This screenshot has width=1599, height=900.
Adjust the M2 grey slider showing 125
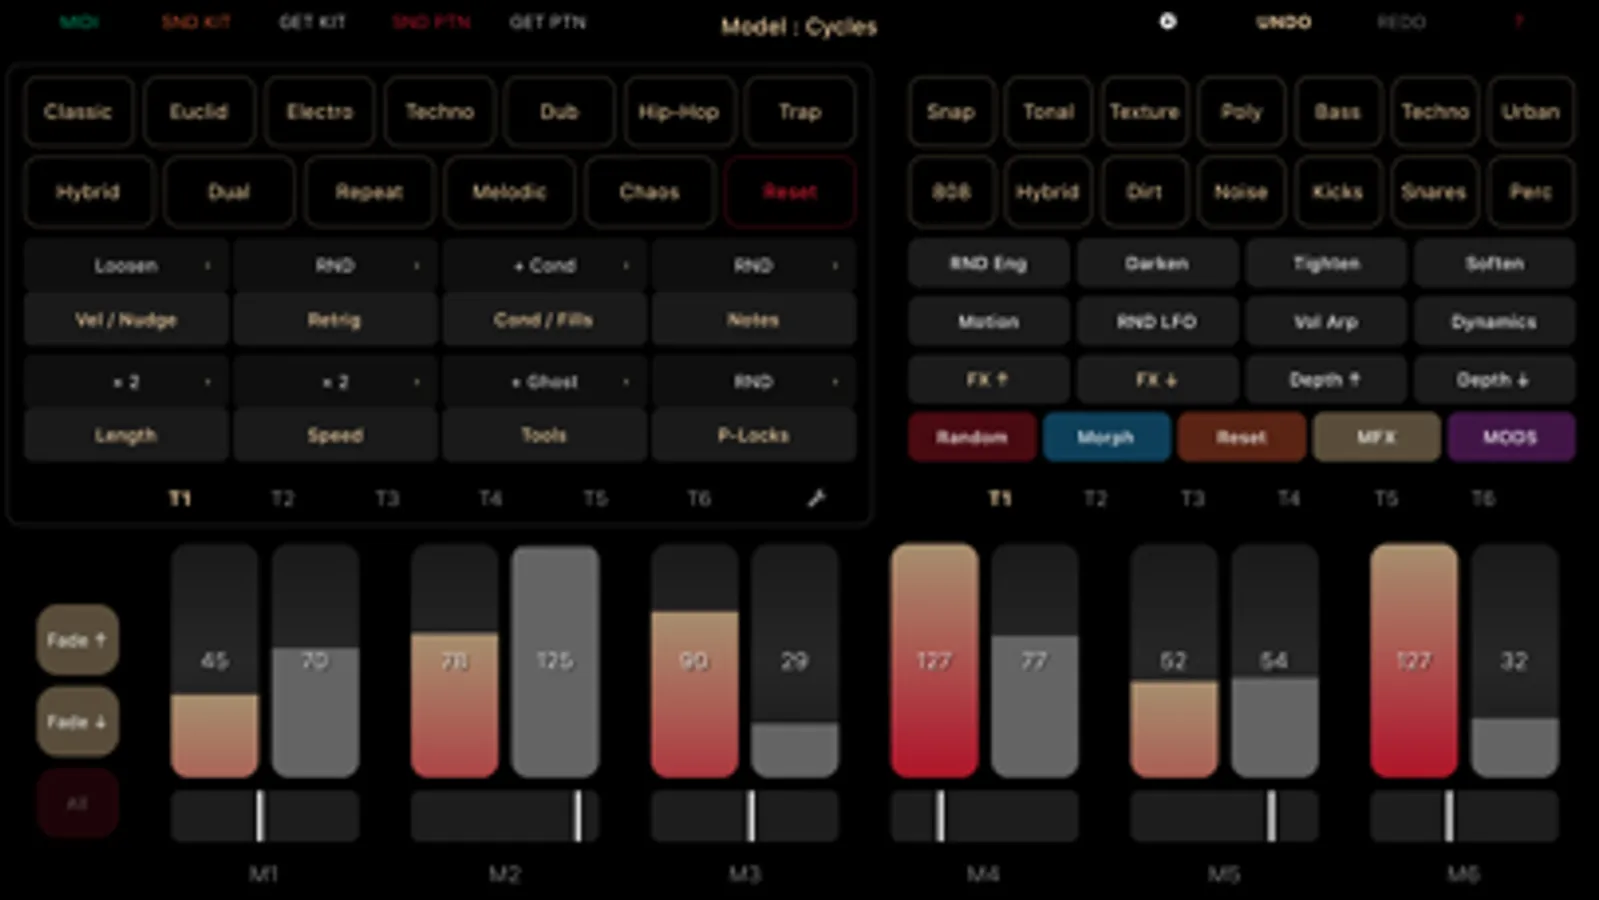(x=555, y=661)
